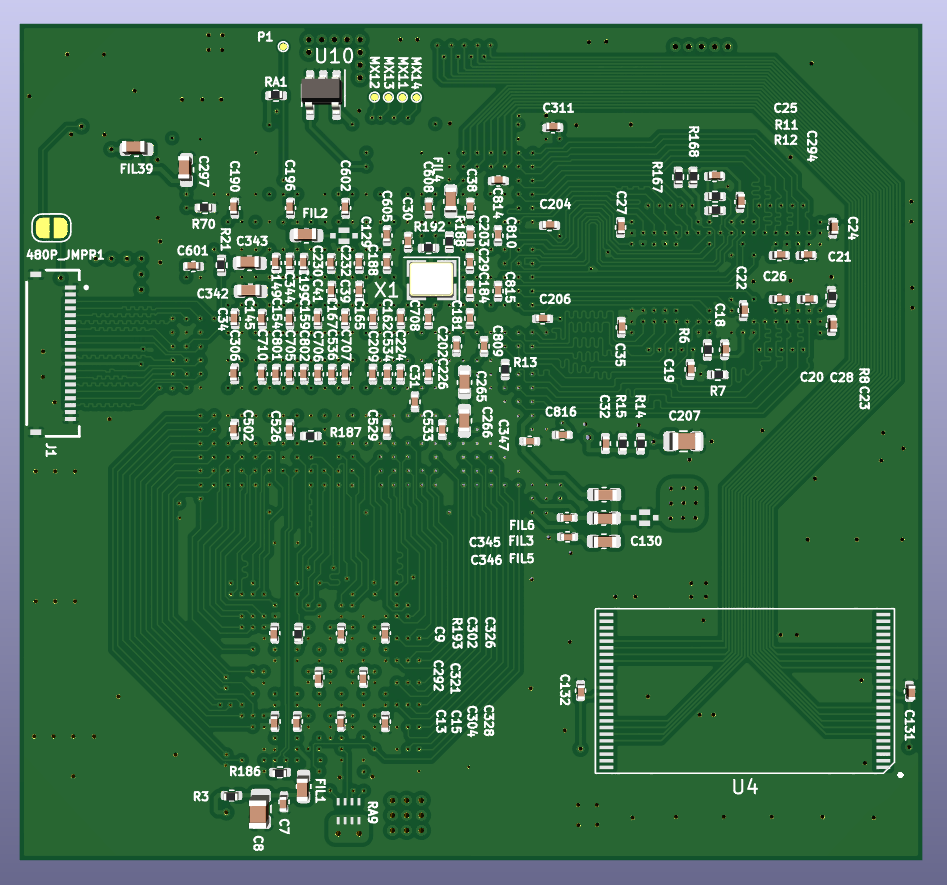The image size is (947, 885).
Task: Click the J1 reference label
Action: (51, 449)
